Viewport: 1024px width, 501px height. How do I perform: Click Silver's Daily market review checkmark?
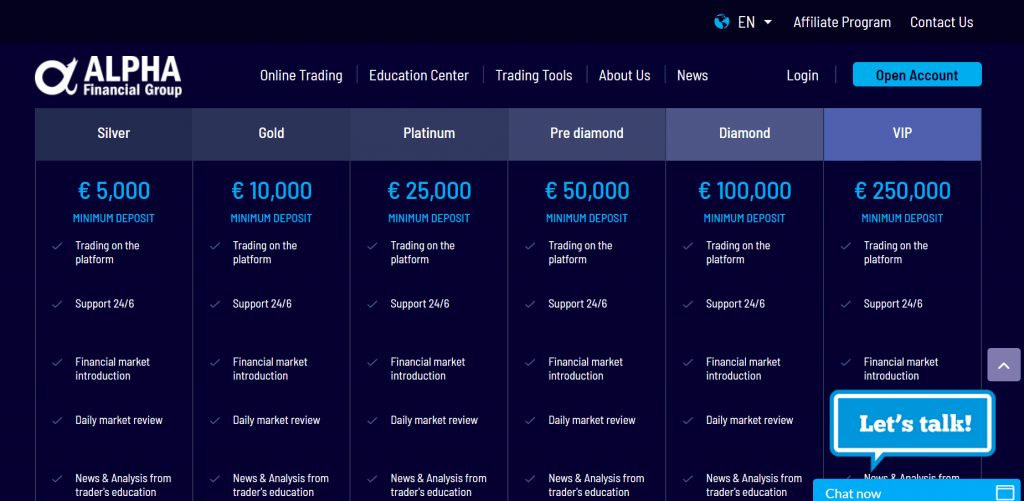(57, 421)
